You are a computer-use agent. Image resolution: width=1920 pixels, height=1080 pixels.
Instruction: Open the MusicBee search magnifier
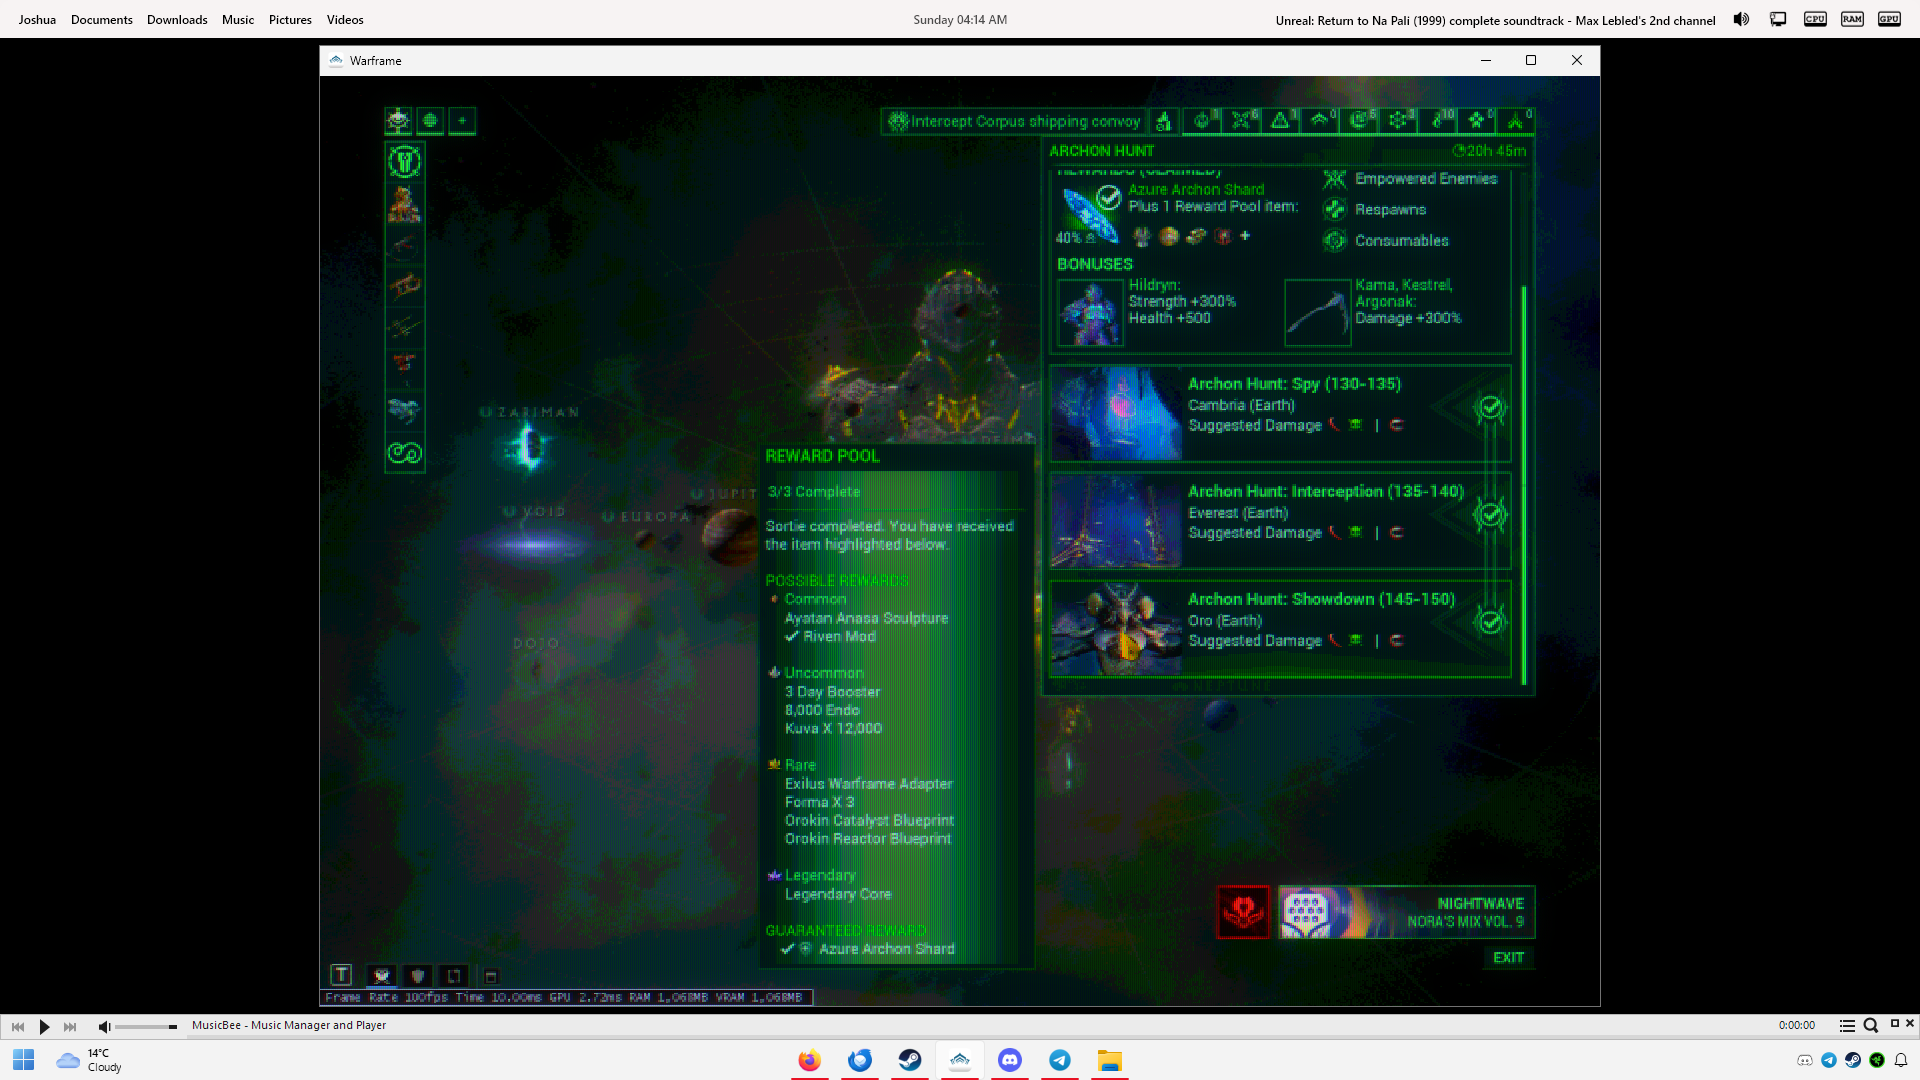point(1870,1025)
